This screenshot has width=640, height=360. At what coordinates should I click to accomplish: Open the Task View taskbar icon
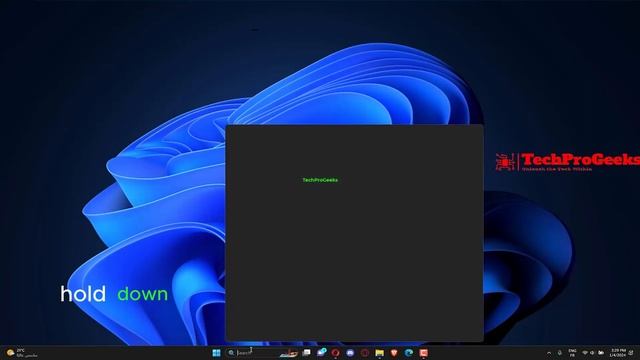tap(307, 353)
